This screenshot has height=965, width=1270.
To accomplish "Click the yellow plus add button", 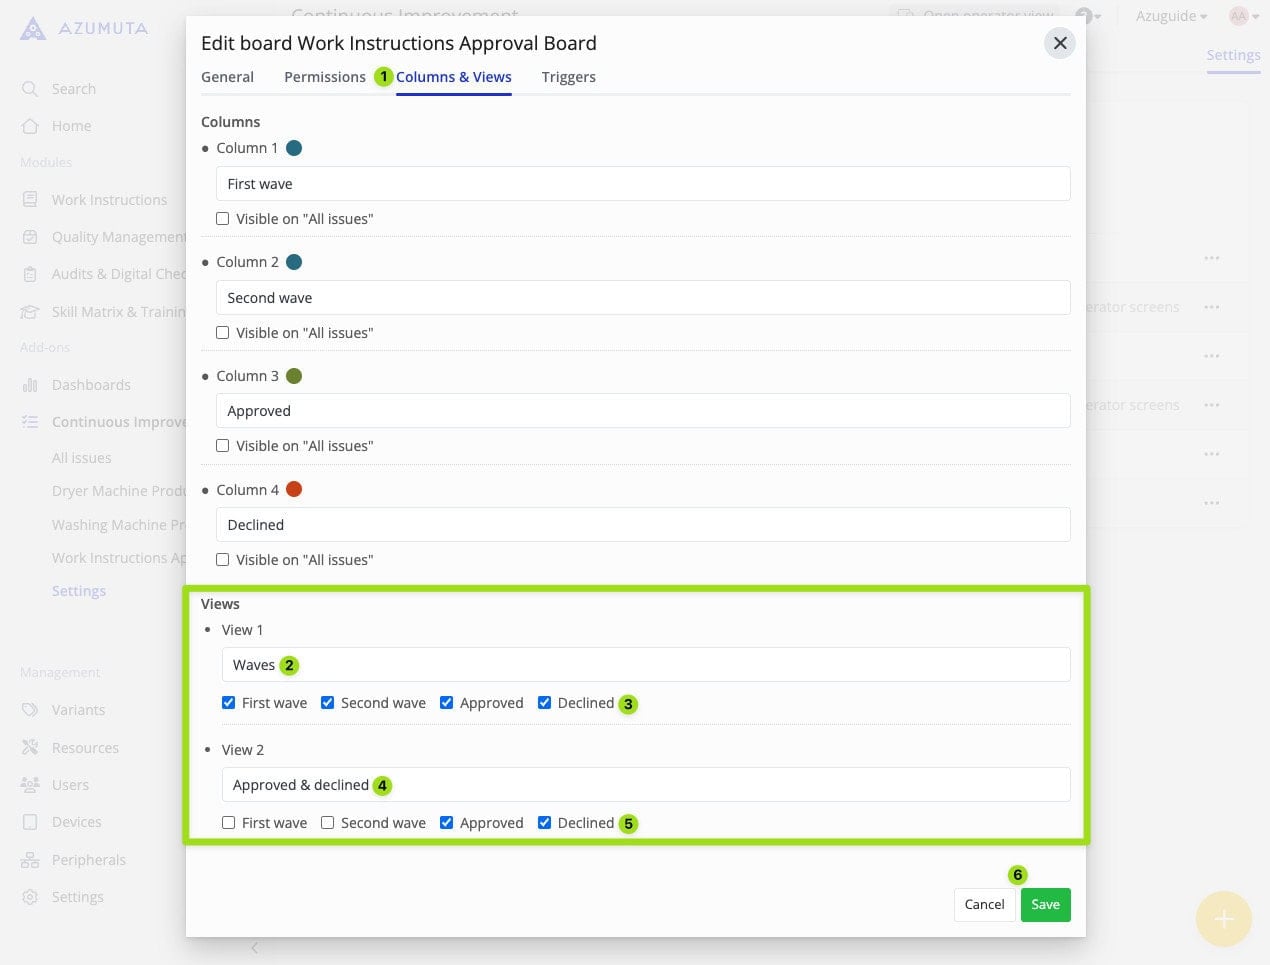I will (x=1223, y=919).
